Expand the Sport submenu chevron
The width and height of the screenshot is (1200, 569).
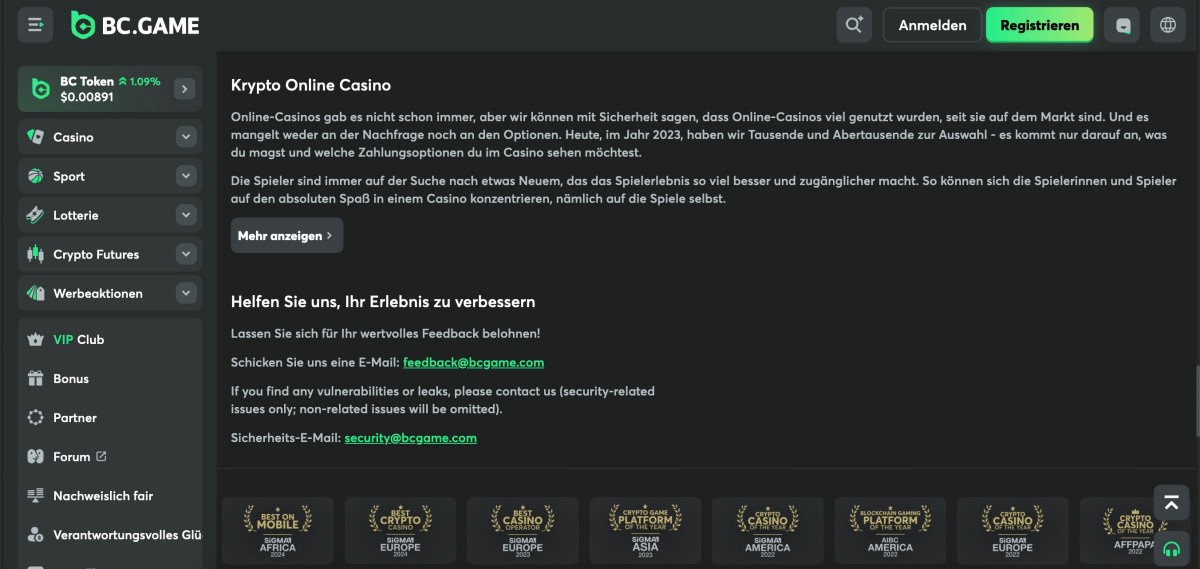point(186,176)
